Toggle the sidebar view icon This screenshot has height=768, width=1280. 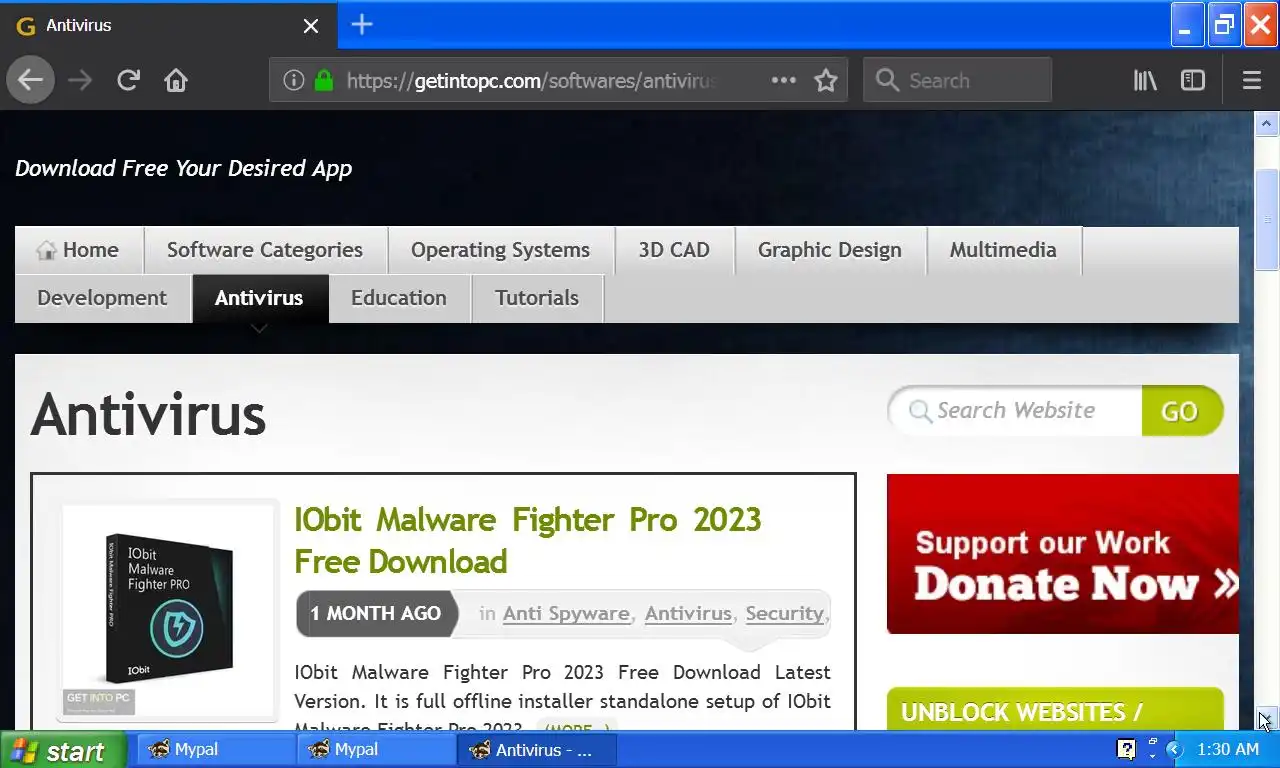coord(1193,80)
